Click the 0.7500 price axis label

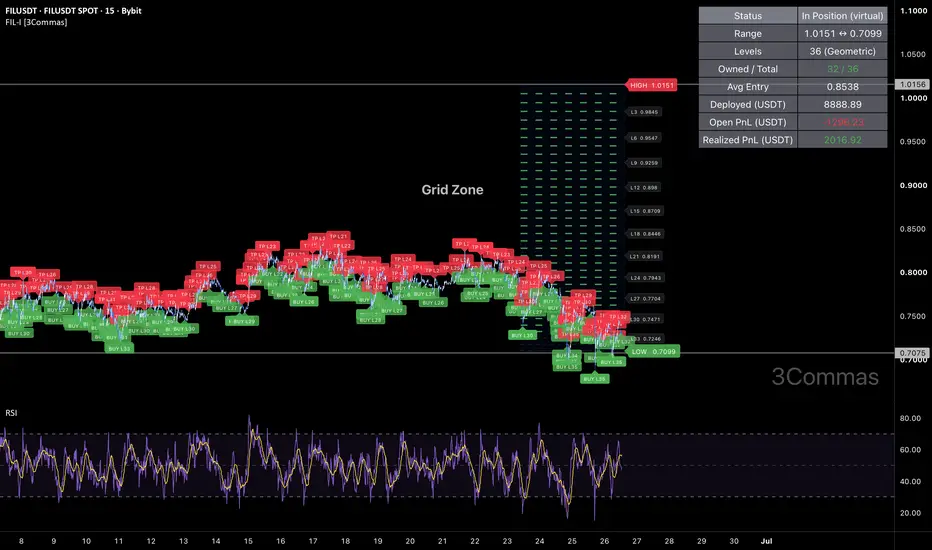coord(913,316)
